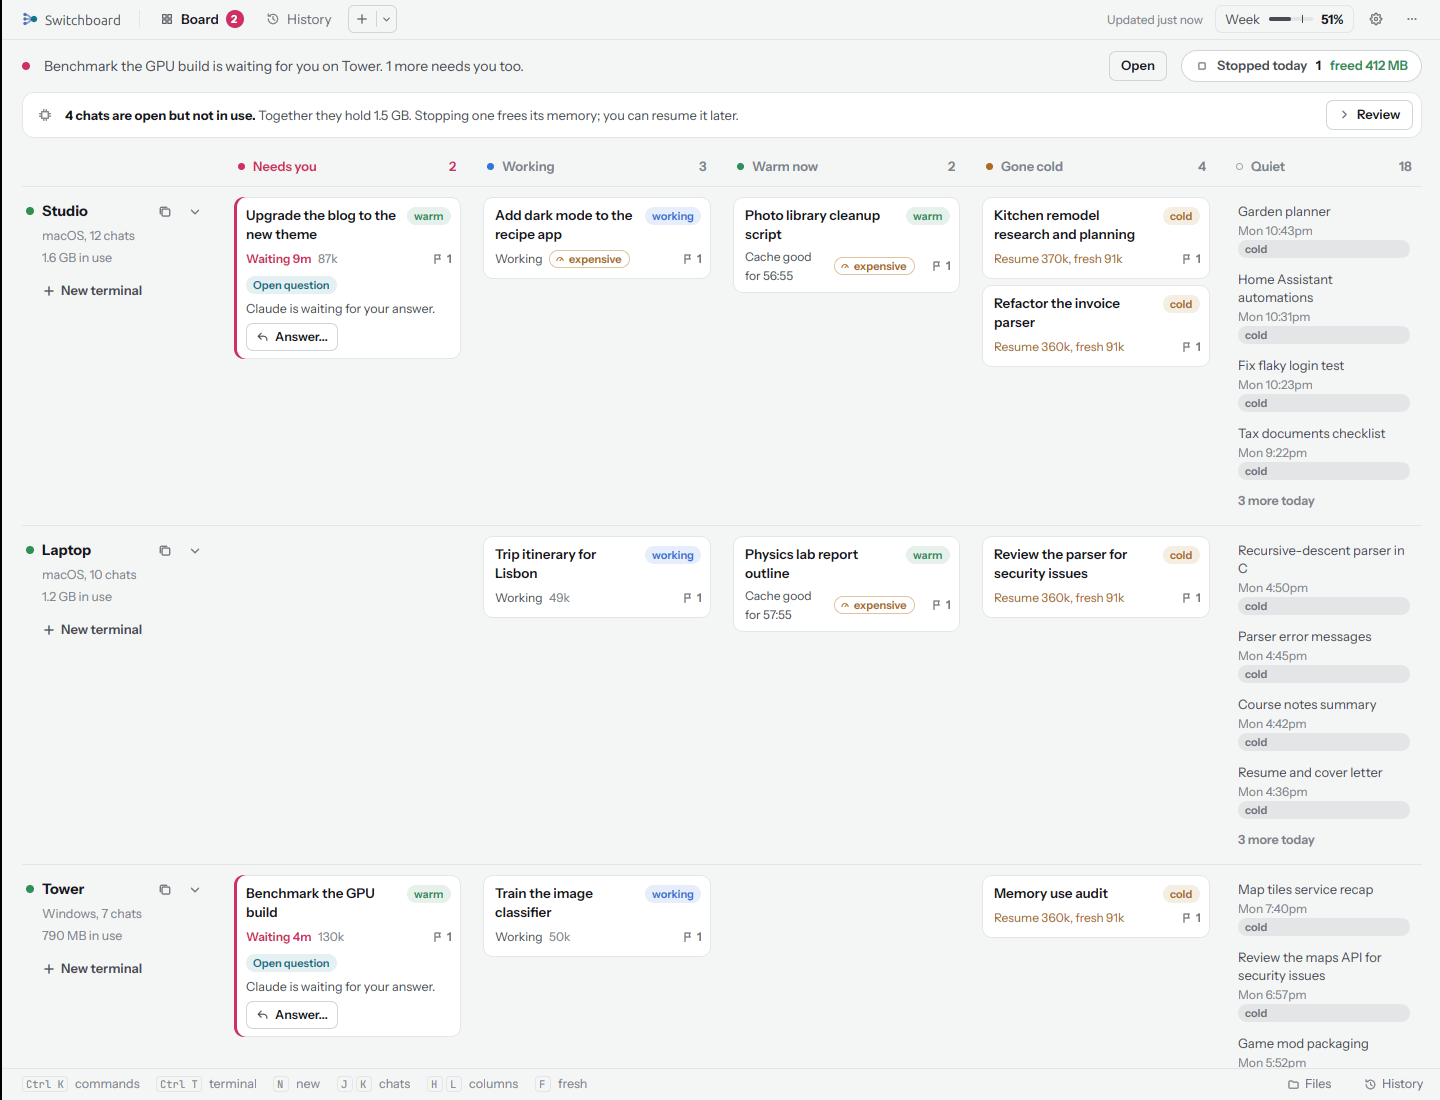Open History from the bottom bar

pos(1394,1084)
